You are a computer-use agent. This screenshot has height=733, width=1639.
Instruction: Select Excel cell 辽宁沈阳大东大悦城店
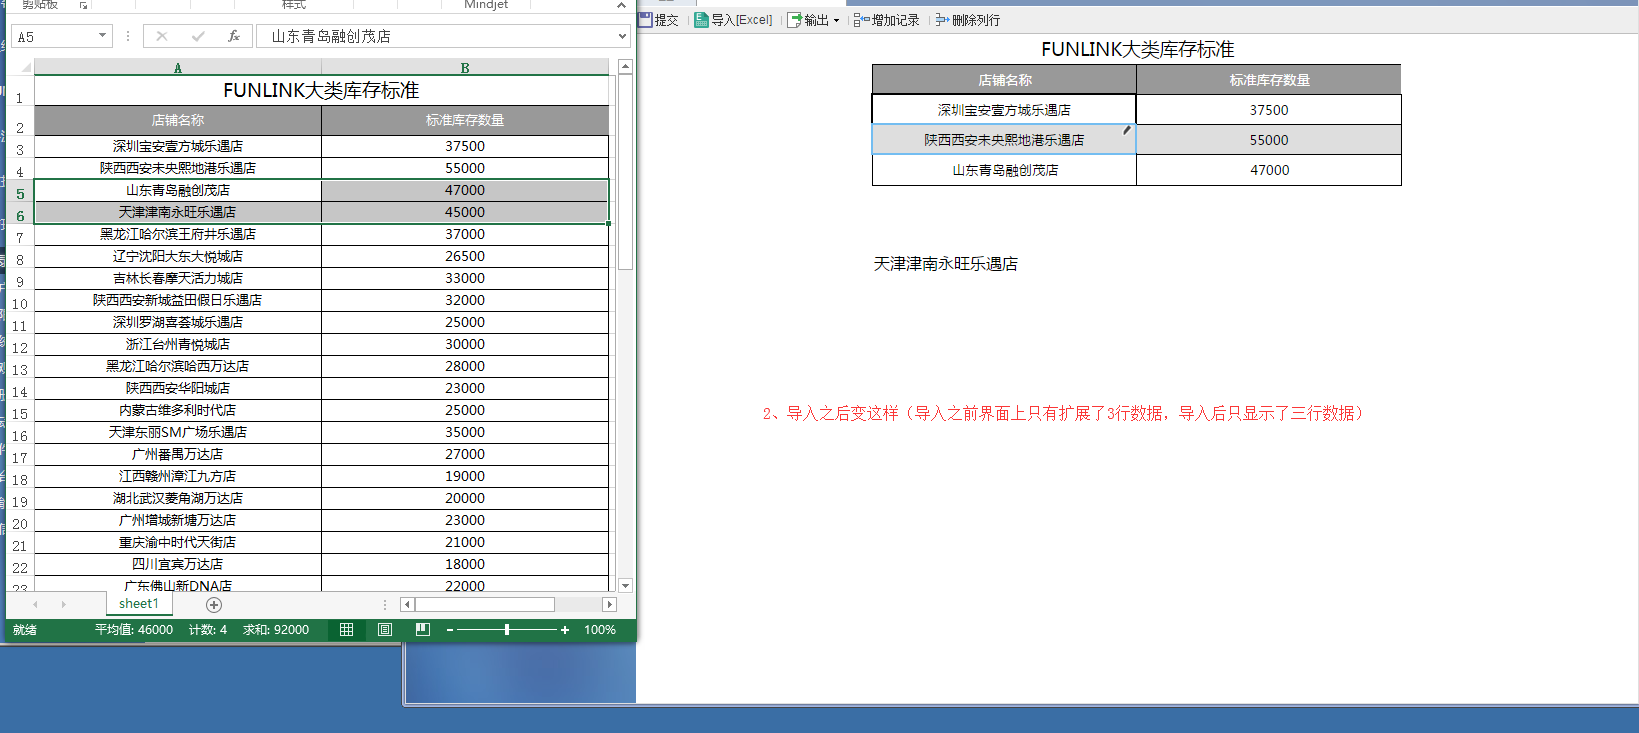[178, 256]
